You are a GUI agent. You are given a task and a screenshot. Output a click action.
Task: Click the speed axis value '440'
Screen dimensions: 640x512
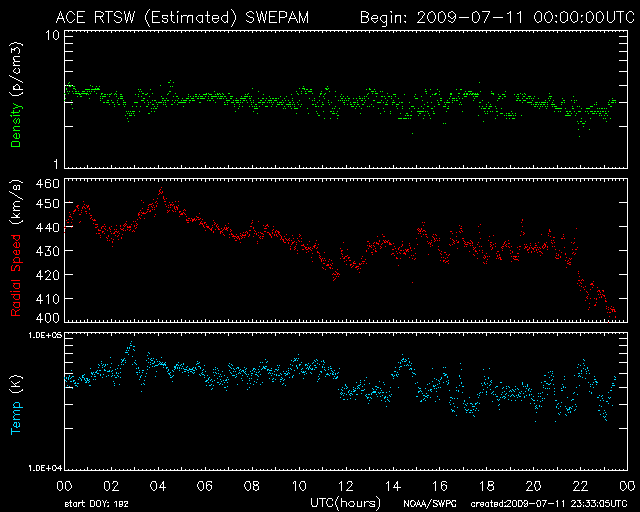click(48, 227)
